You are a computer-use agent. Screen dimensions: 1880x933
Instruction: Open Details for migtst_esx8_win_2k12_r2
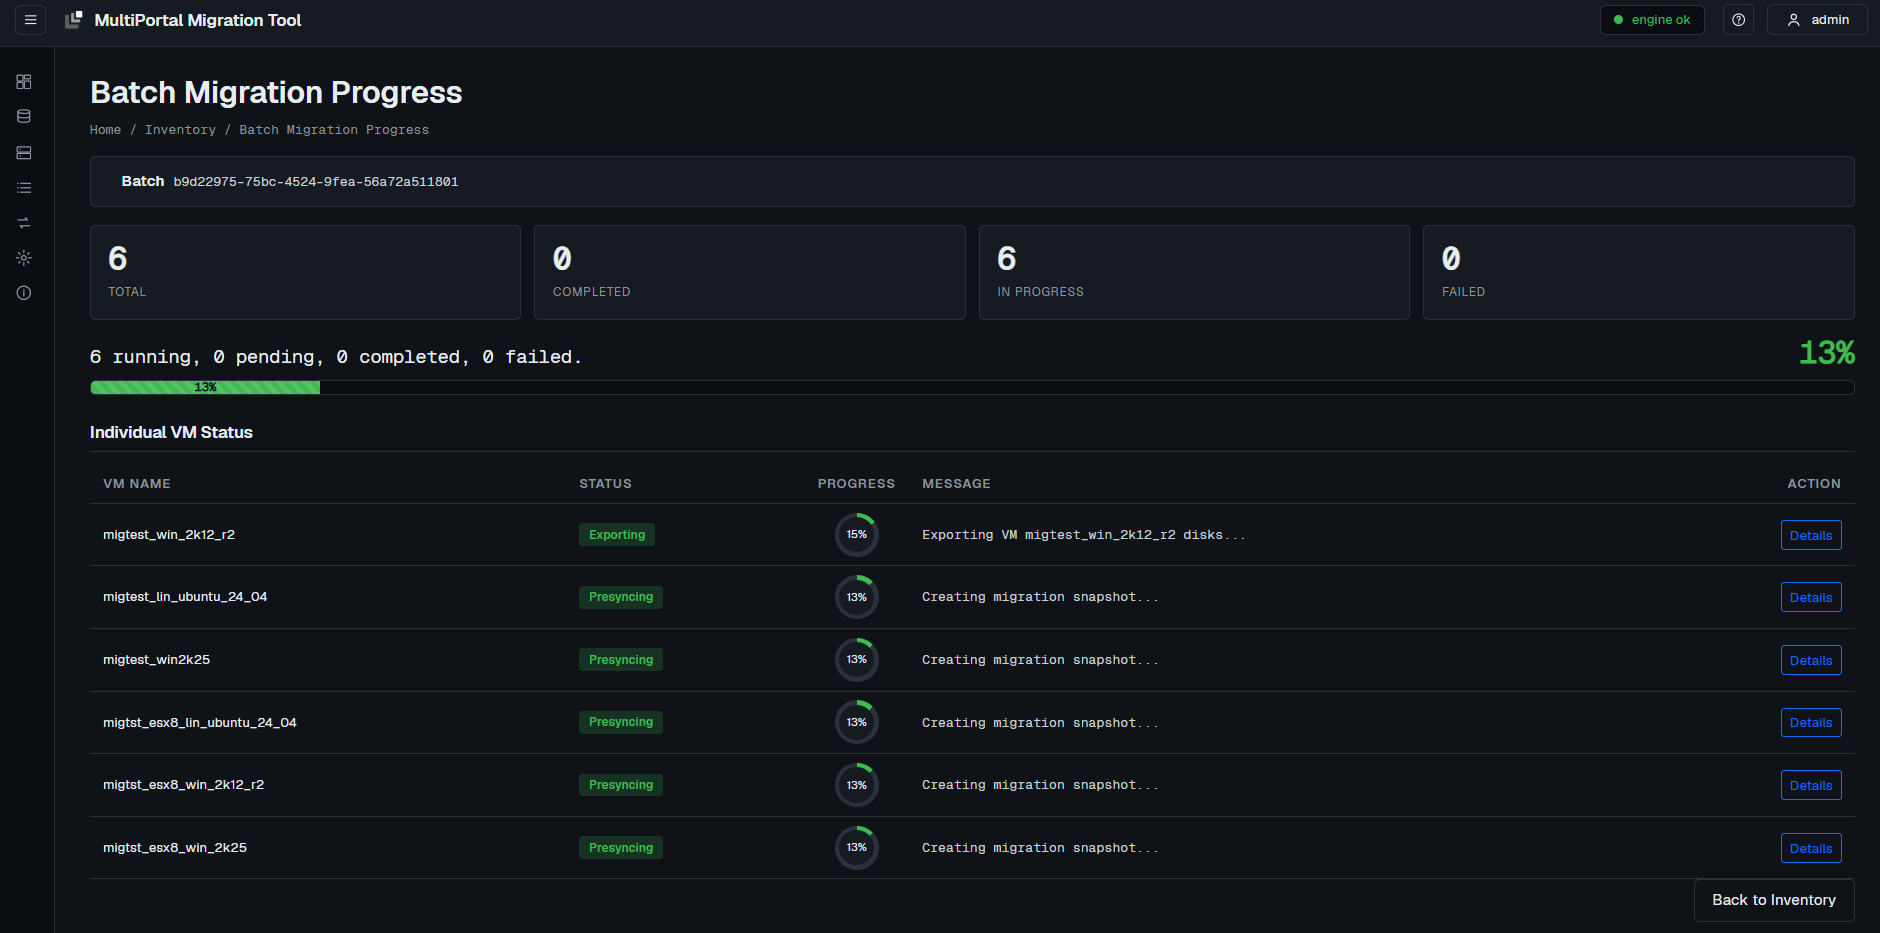1811,785
